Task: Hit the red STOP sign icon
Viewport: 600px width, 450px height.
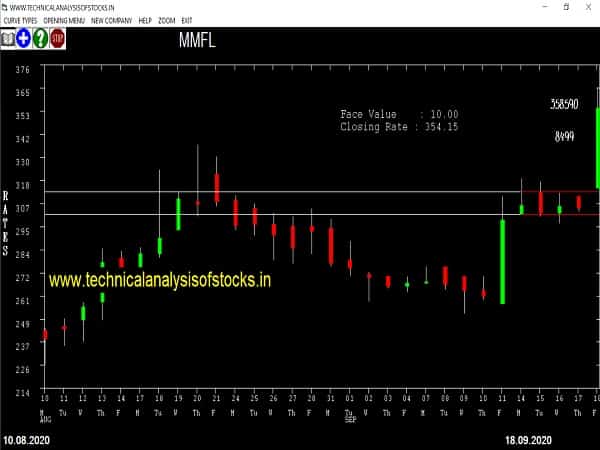Action: tap(57, 39)
